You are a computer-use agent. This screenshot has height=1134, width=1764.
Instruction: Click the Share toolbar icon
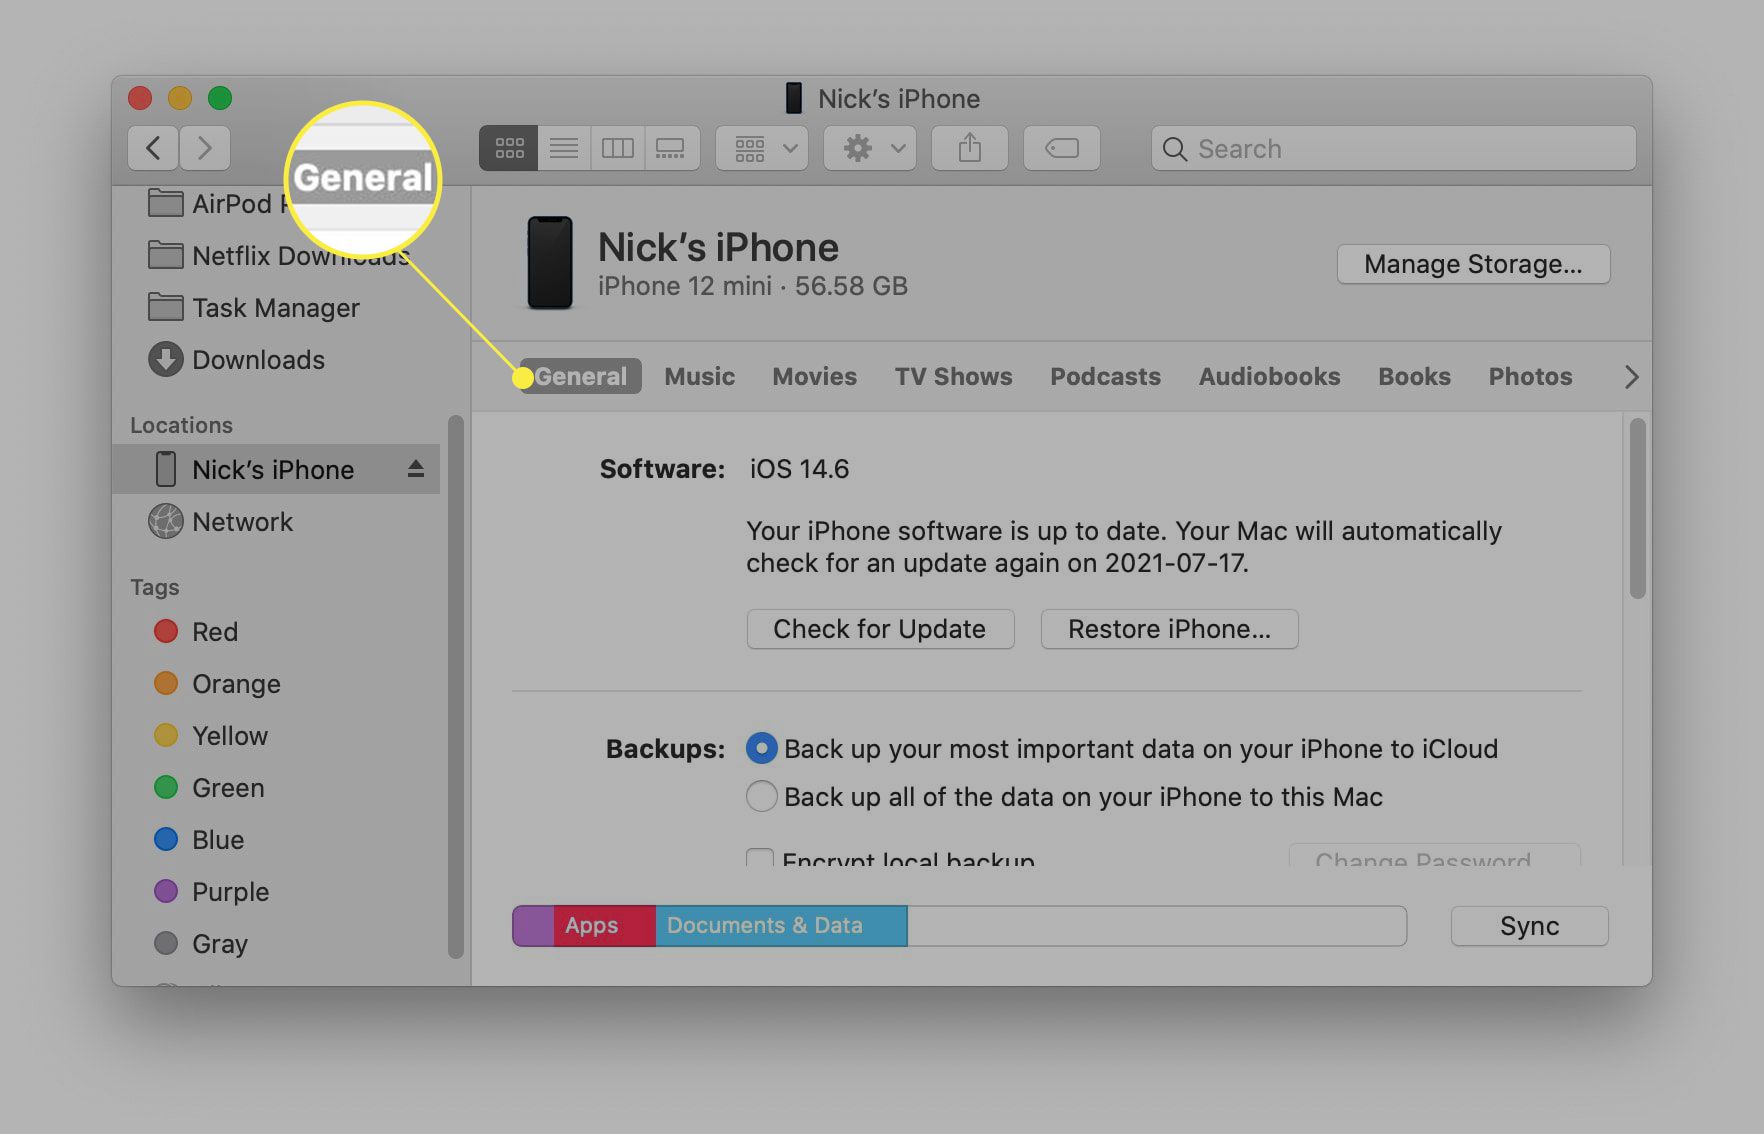[969, 148]
